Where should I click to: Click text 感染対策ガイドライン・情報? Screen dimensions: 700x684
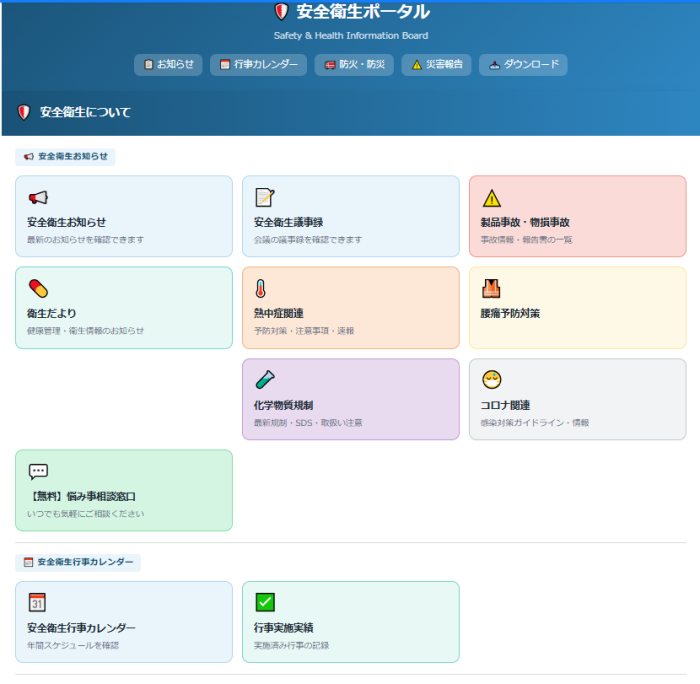pyautogui.click(x=535, y=423)
